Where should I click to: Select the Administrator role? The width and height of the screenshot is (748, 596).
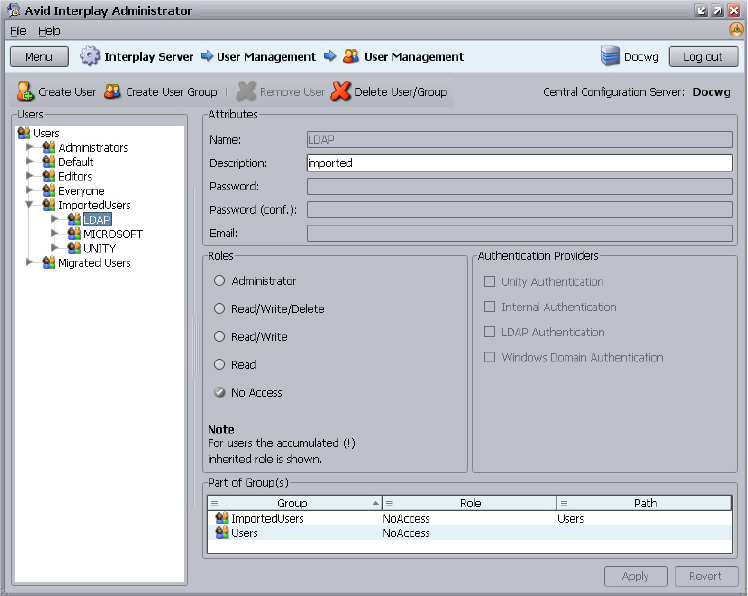click(219, 281)
